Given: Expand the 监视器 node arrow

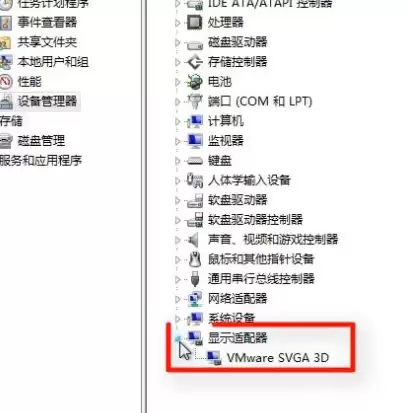Looking at the screenshot, I should [178, 141].
